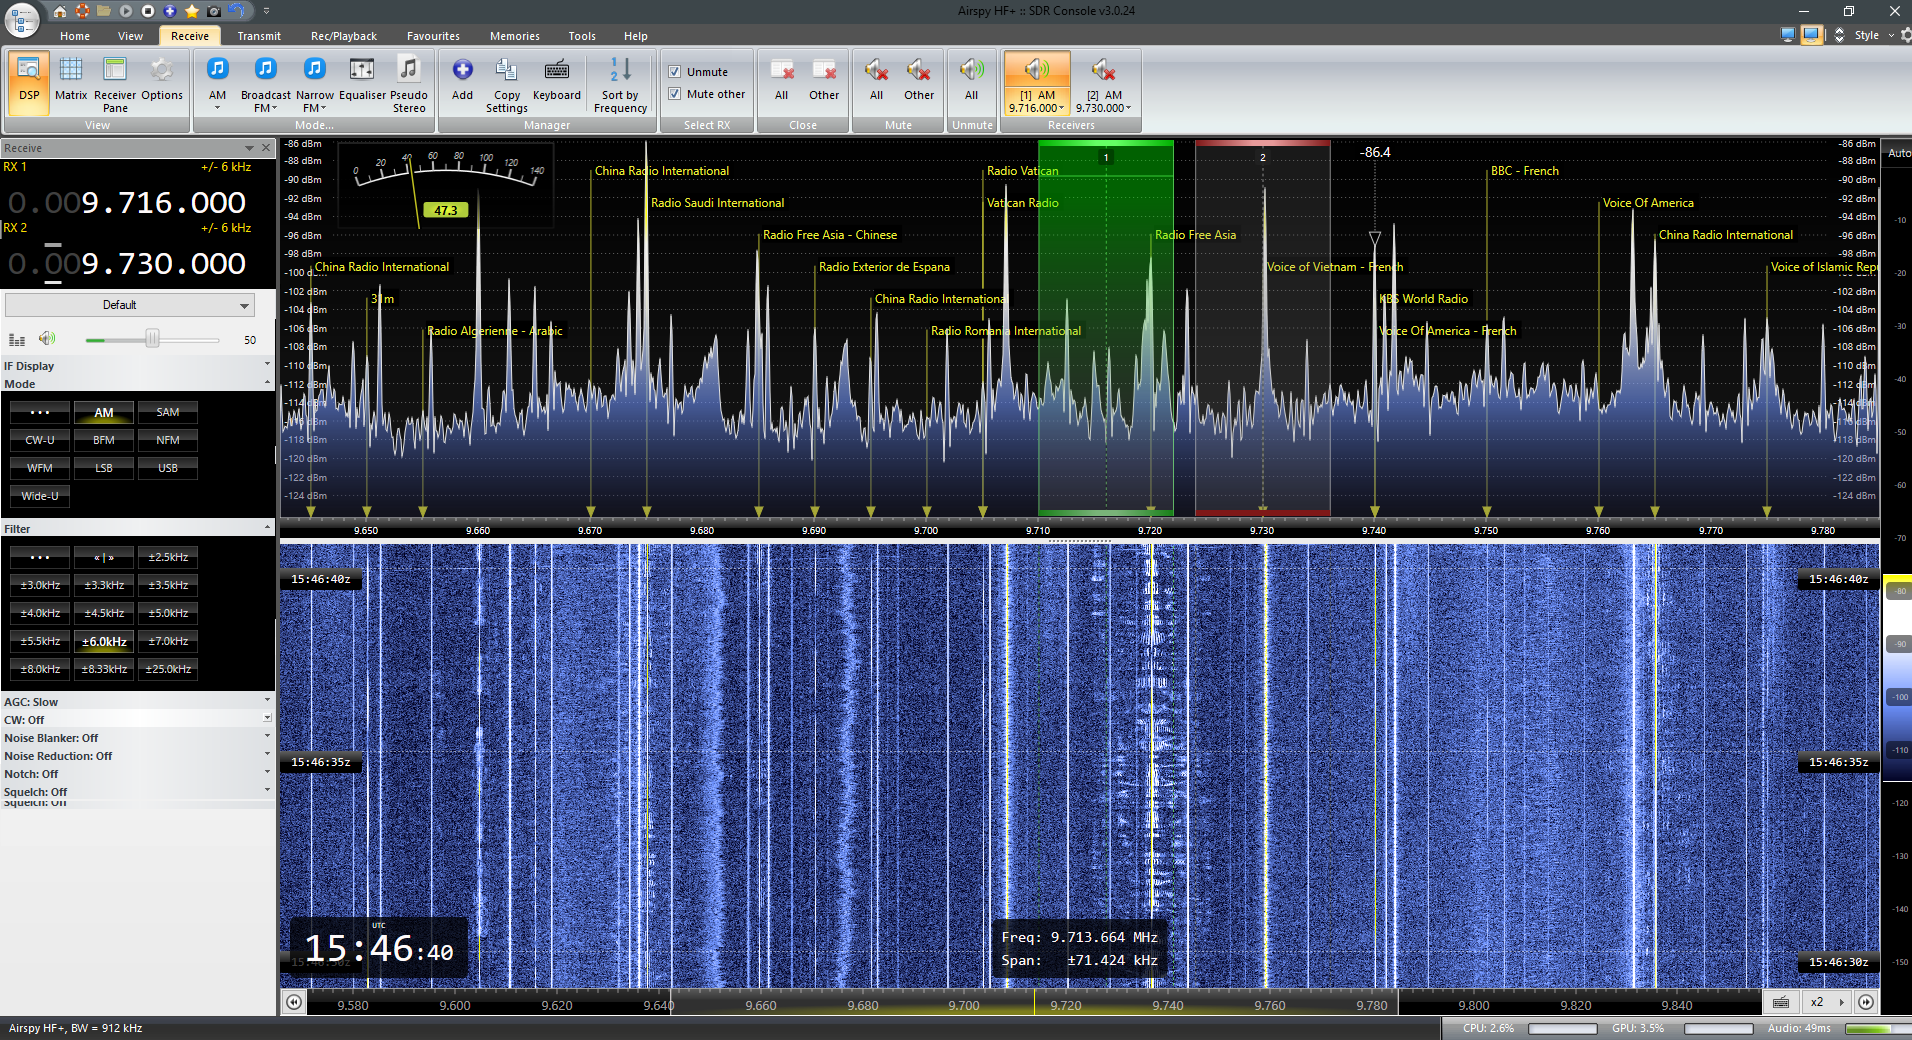Switch to the Favourites tab
Viewport: 1912px width, 1040px height.
tap(433, 36)
